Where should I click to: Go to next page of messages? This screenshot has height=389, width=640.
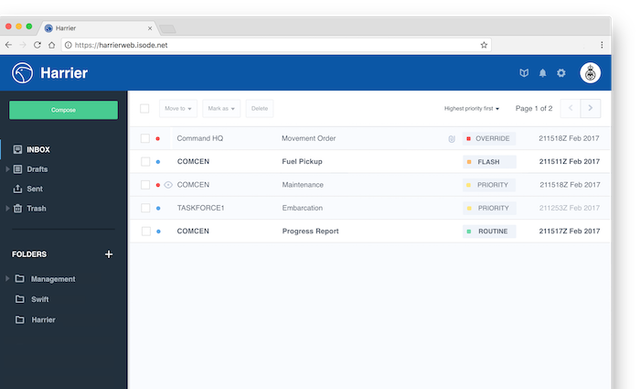click(590, 108)
